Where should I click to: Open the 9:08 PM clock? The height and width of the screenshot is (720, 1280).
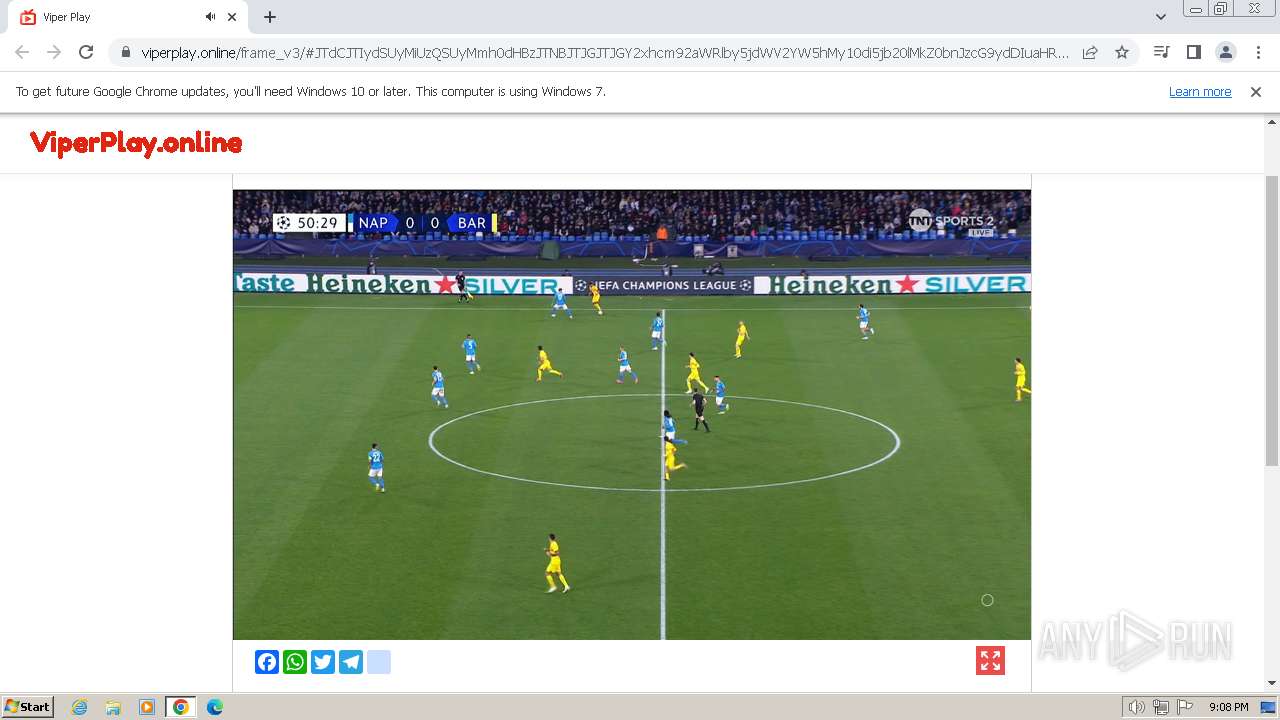(1228, 707)
